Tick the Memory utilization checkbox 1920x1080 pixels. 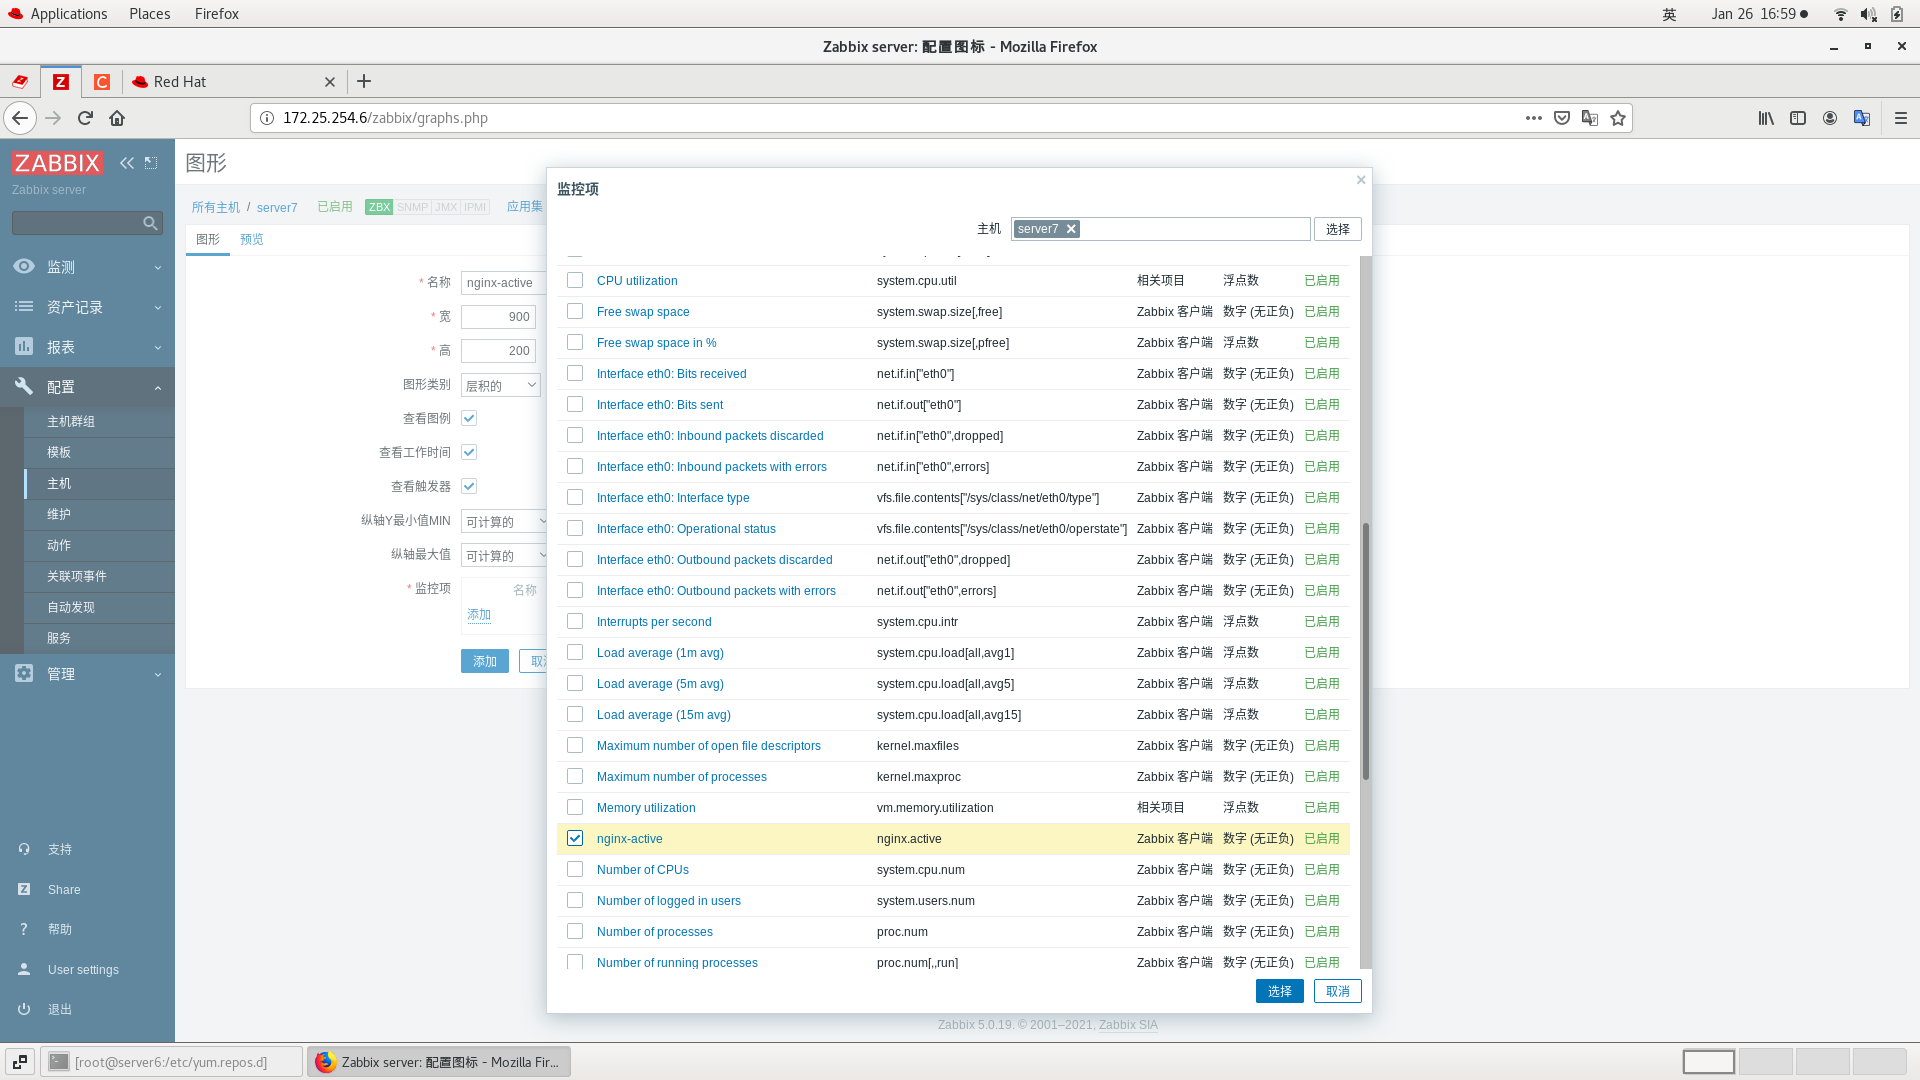tap(575, 807)
